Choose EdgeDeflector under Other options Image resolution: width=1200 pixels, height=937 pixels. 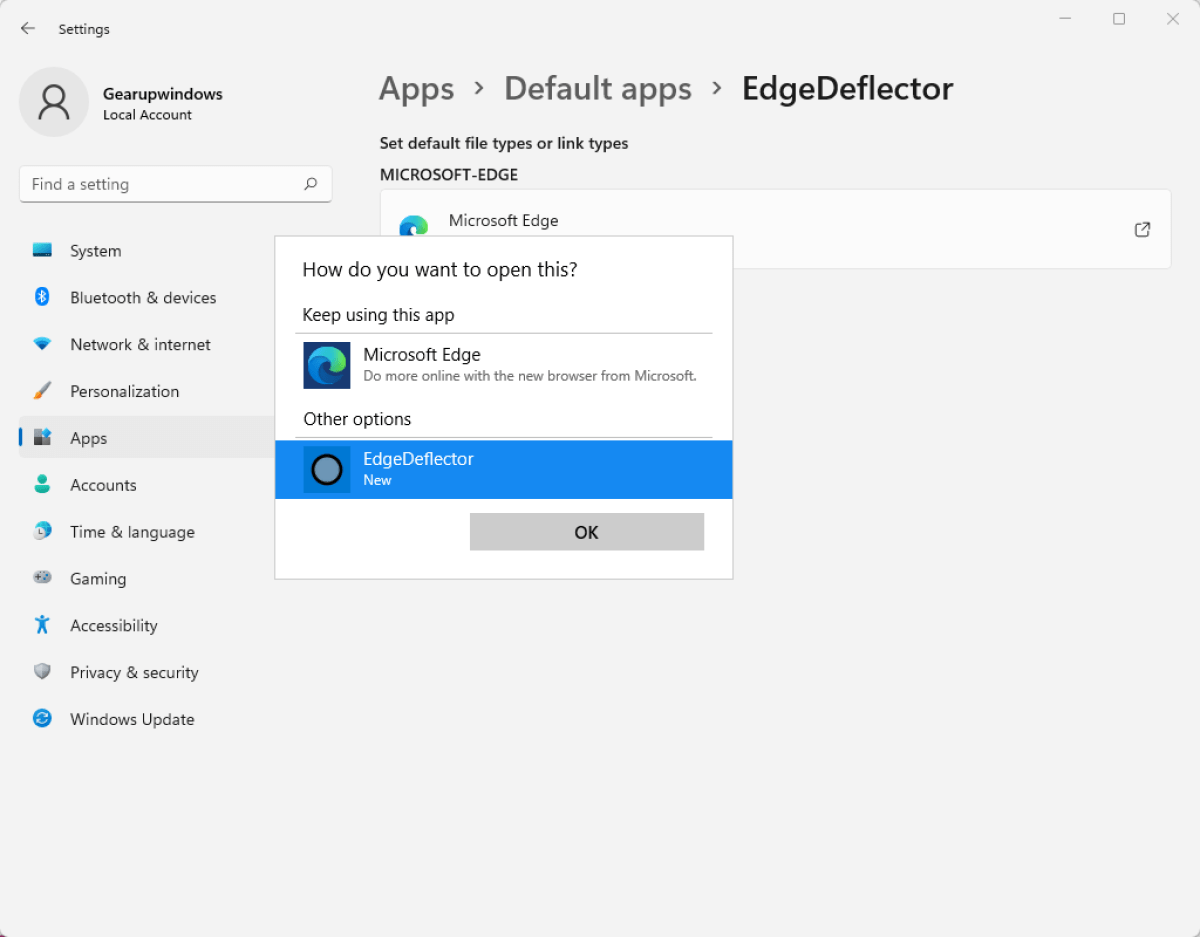[x=504, y=469]
